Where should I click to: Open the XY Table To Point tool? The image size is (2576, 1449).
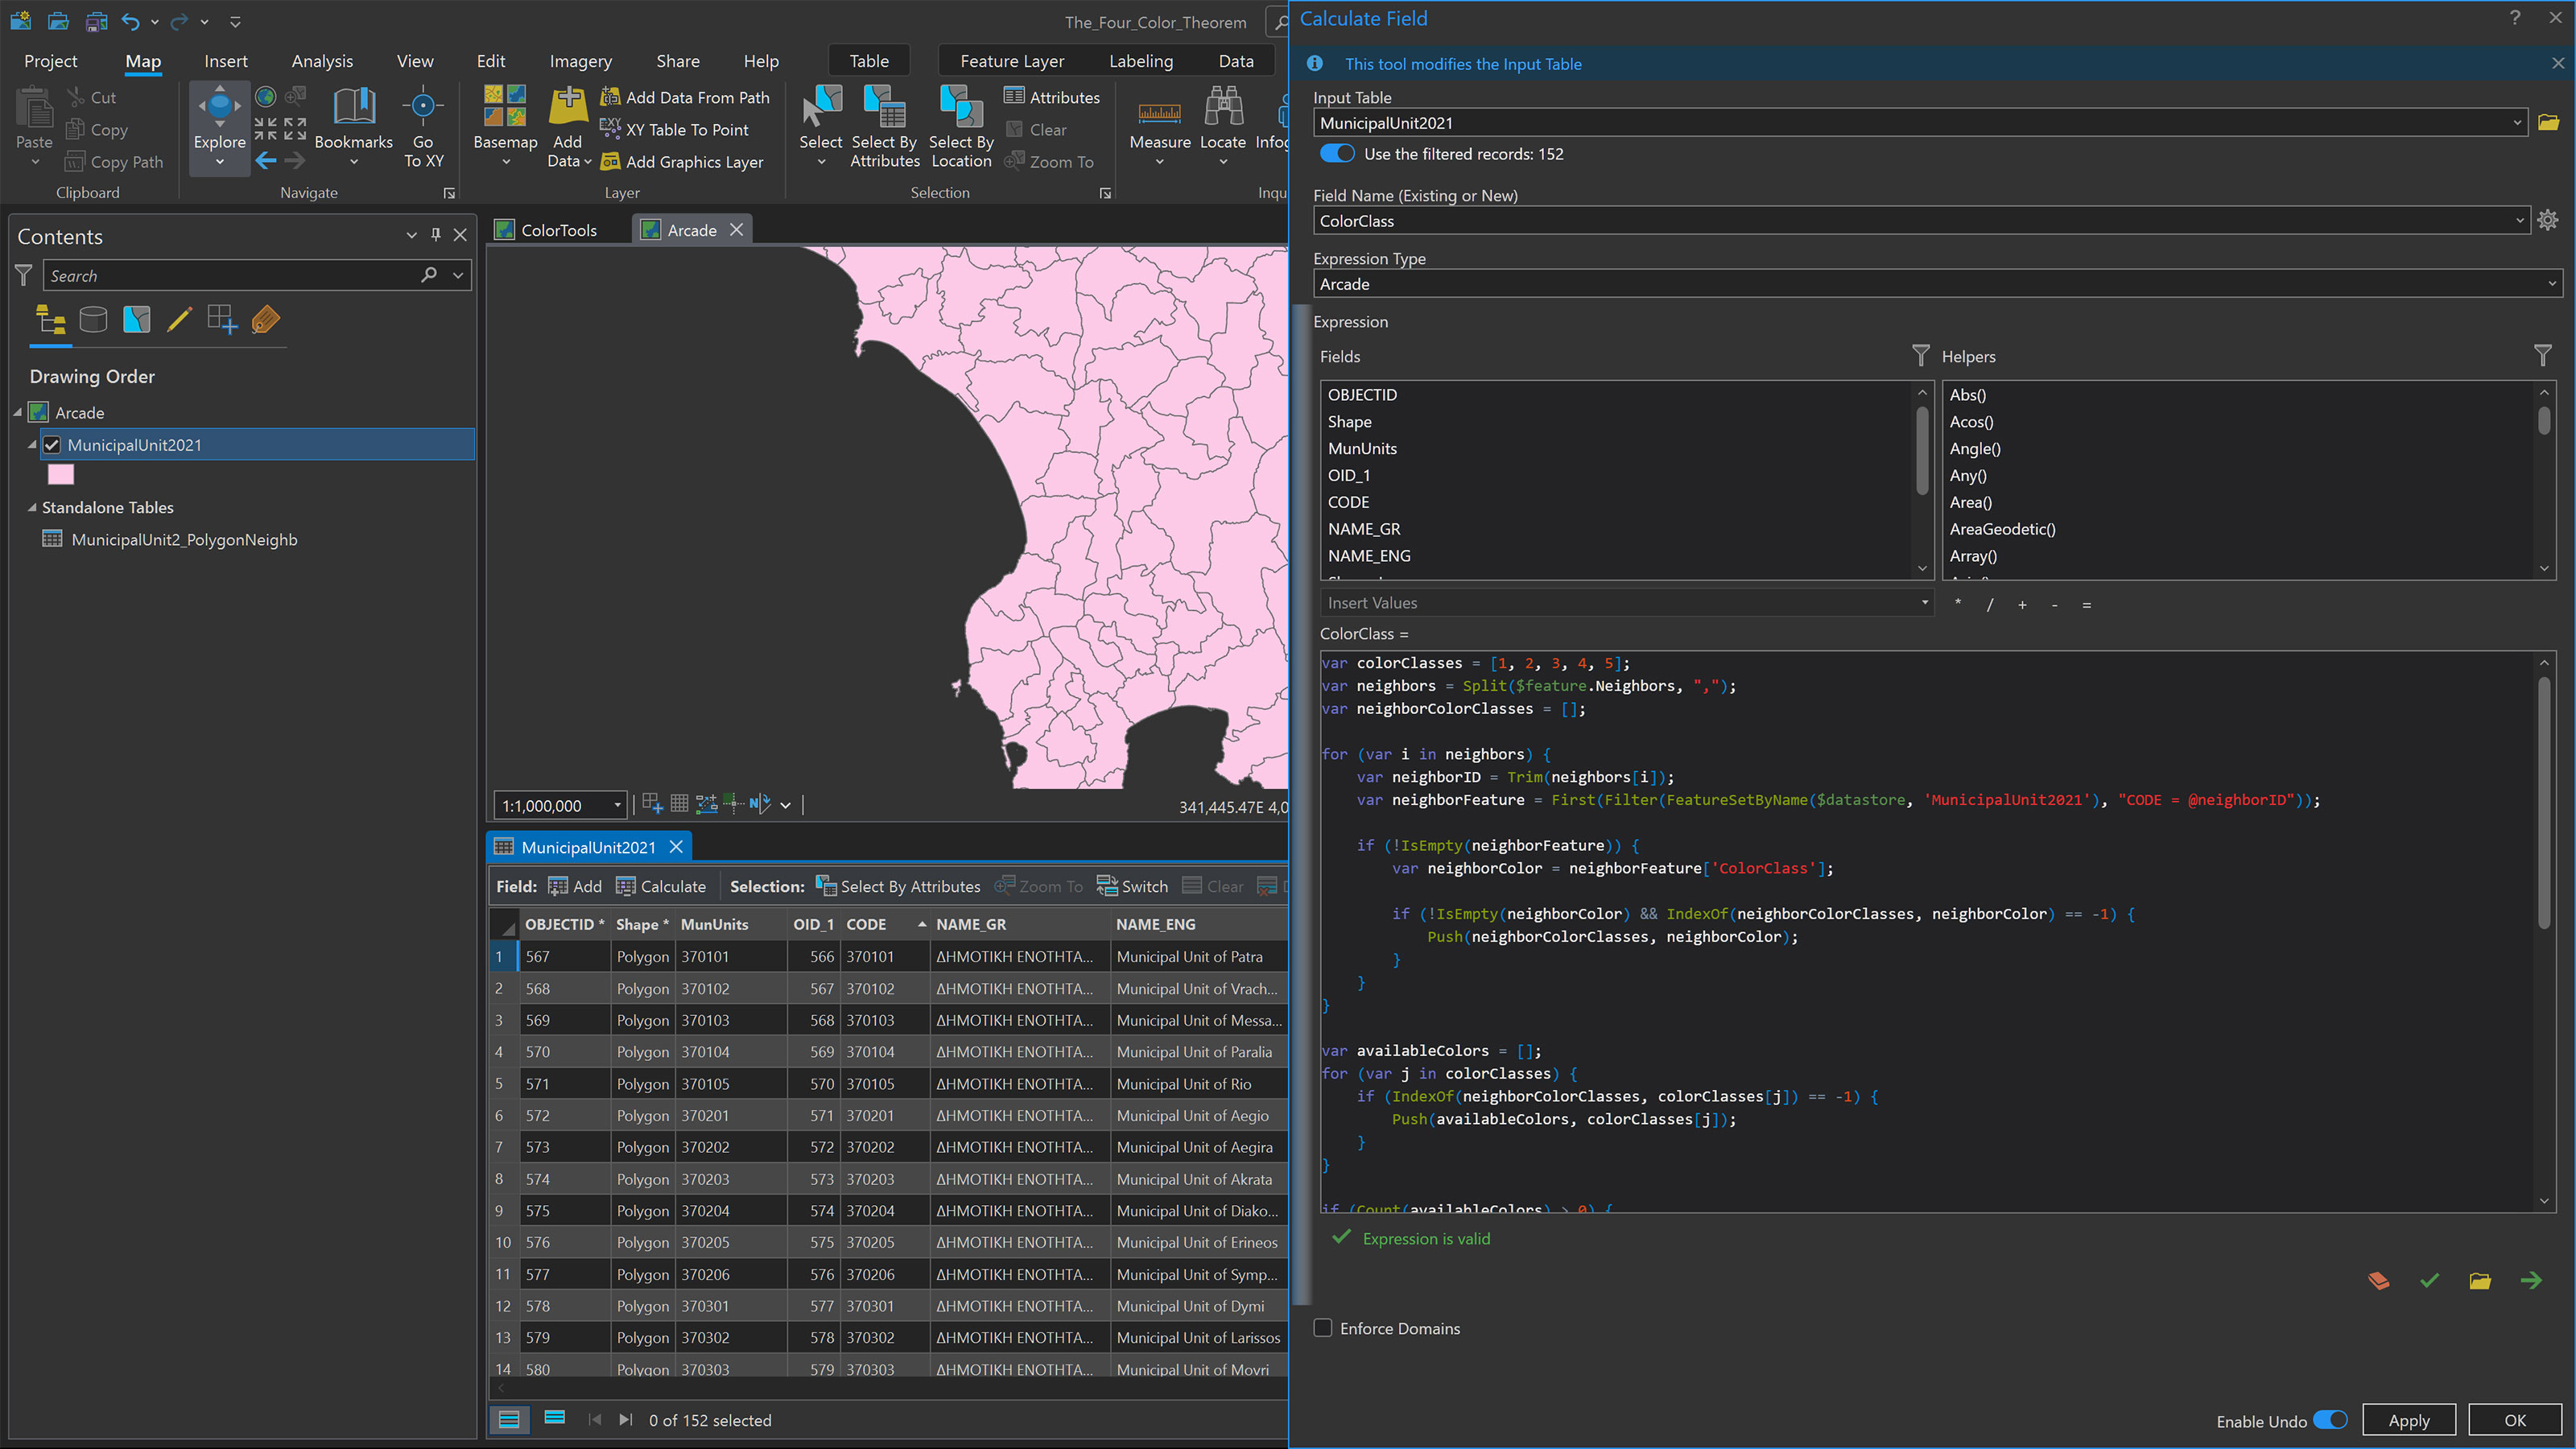click(610, 129)
